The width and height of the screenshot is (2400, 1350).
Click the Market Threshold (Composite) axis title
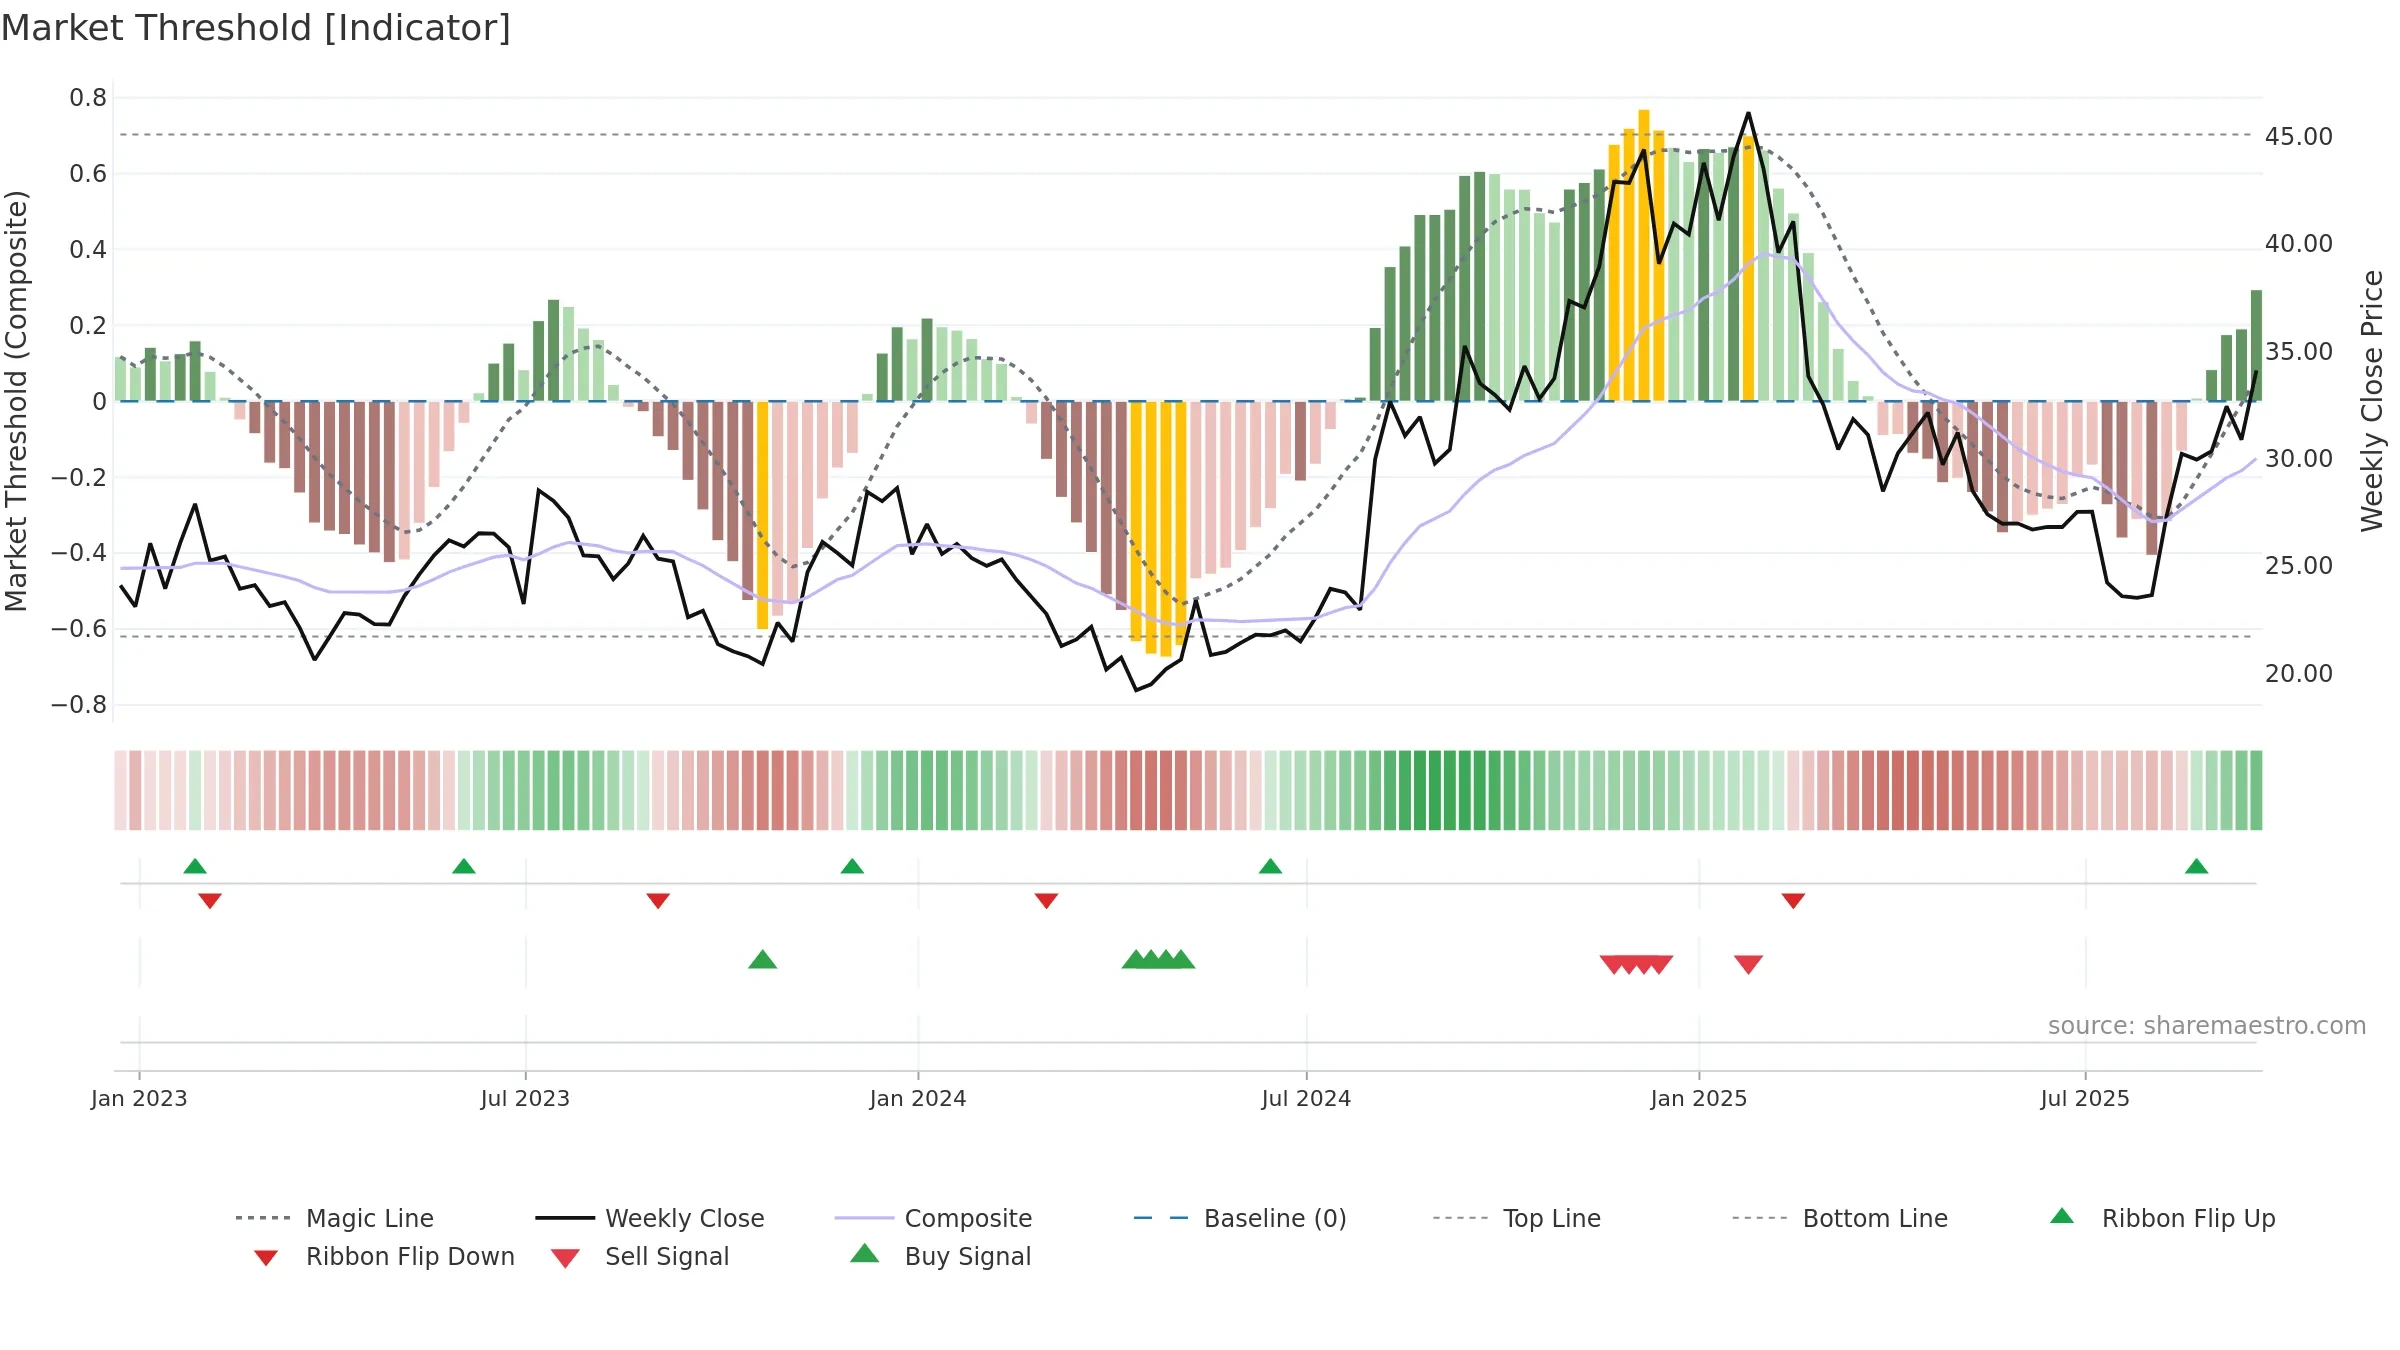[16, 401]
